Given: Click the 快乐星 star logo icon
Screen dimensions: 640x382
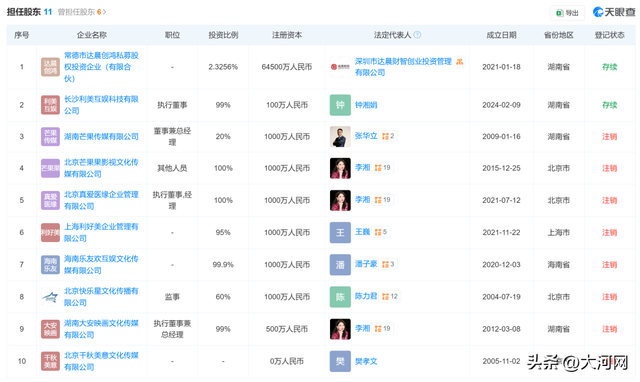Looking at the screenshot, I should pos(50,297).
